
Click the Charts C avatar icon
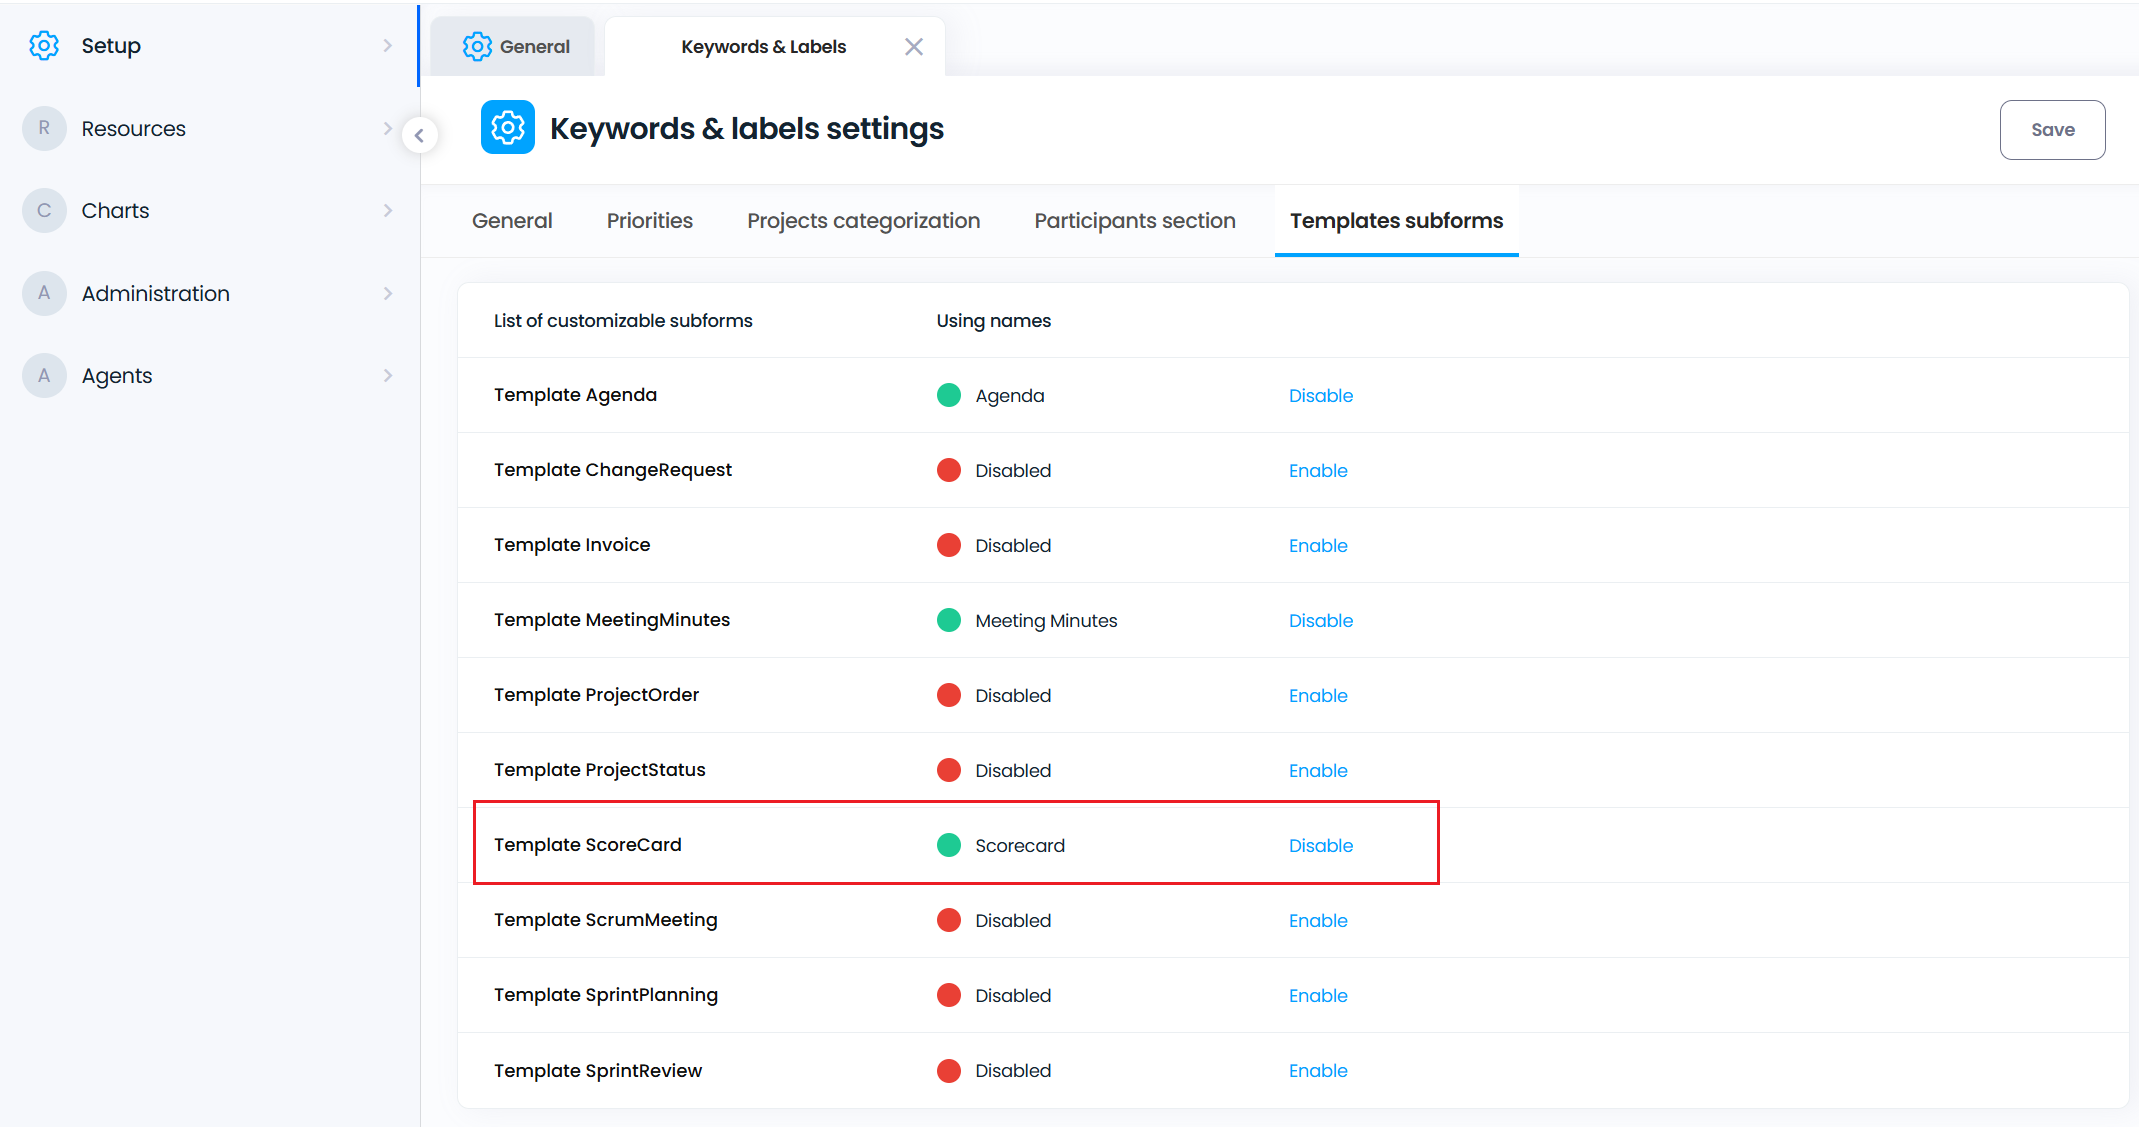click(x=44, y=211)
